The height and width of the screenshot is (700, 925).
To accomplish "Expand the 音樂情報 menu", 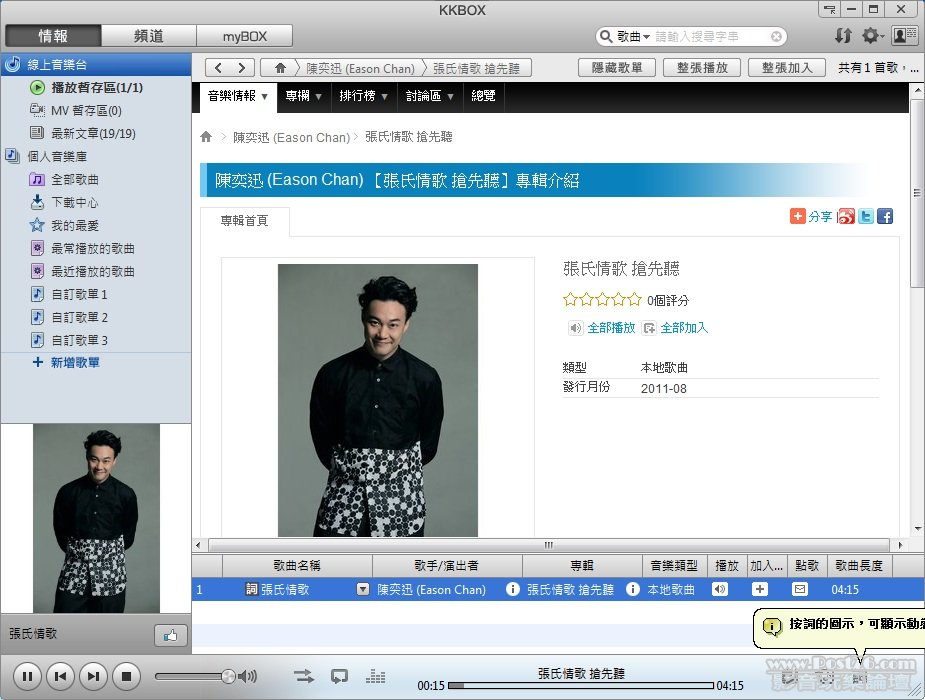I will [237, 96].
